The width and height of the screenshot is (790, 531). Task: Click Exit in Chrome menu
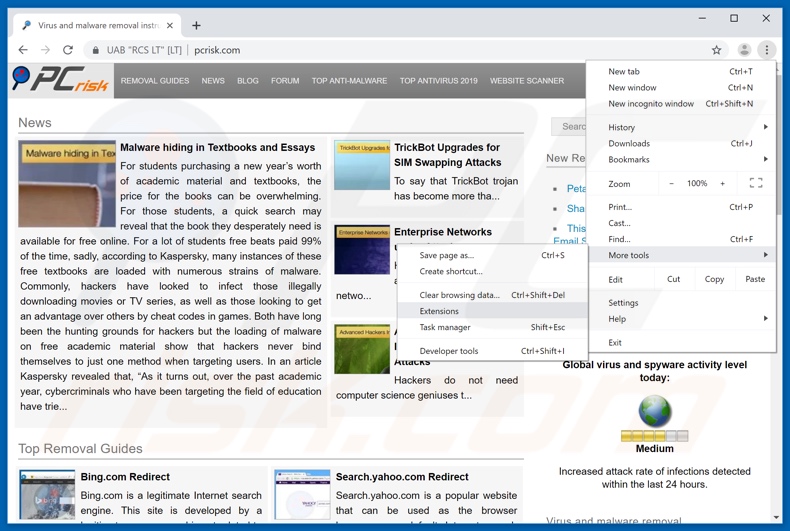[x=681, y=343]
